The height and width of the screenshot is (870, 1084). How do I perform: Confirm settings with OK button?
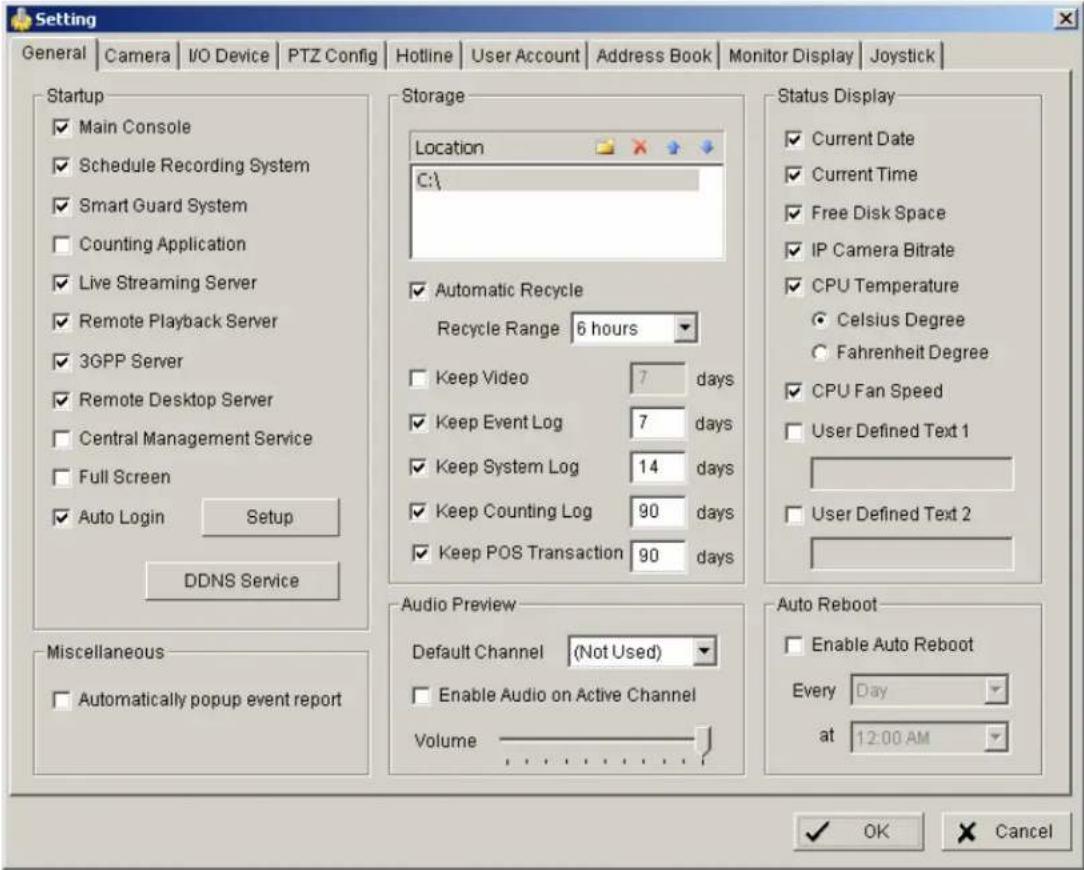point(859,831)
